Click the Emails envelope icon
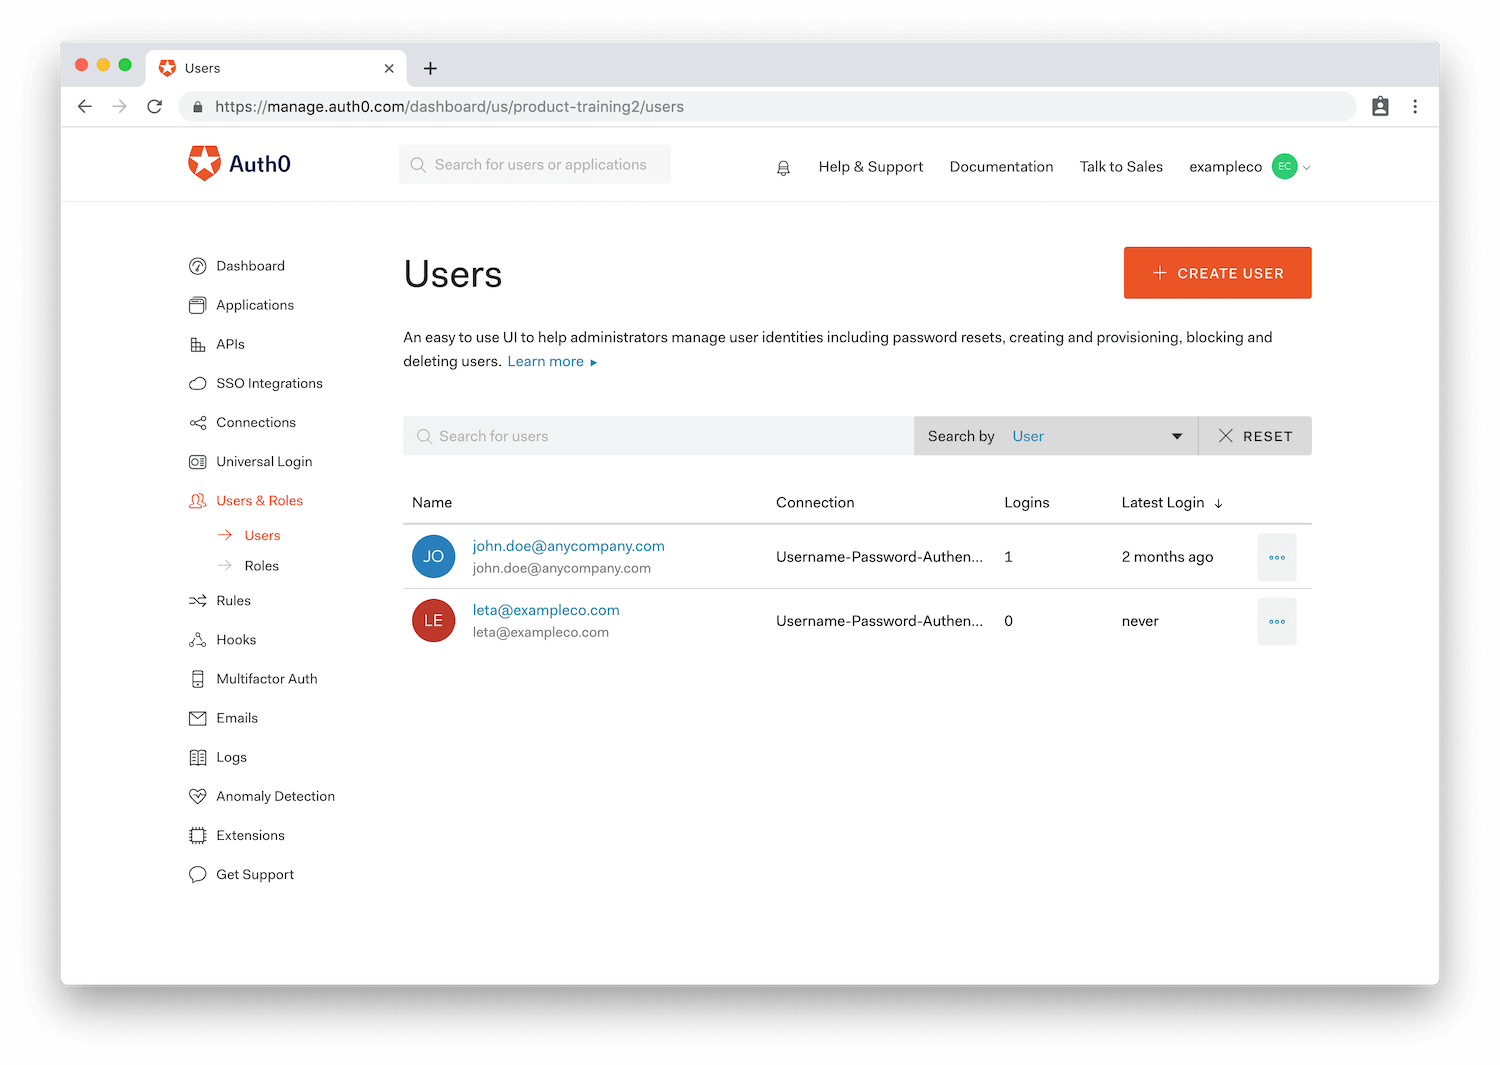1500x1065 pixels. (x=198, y=718)
